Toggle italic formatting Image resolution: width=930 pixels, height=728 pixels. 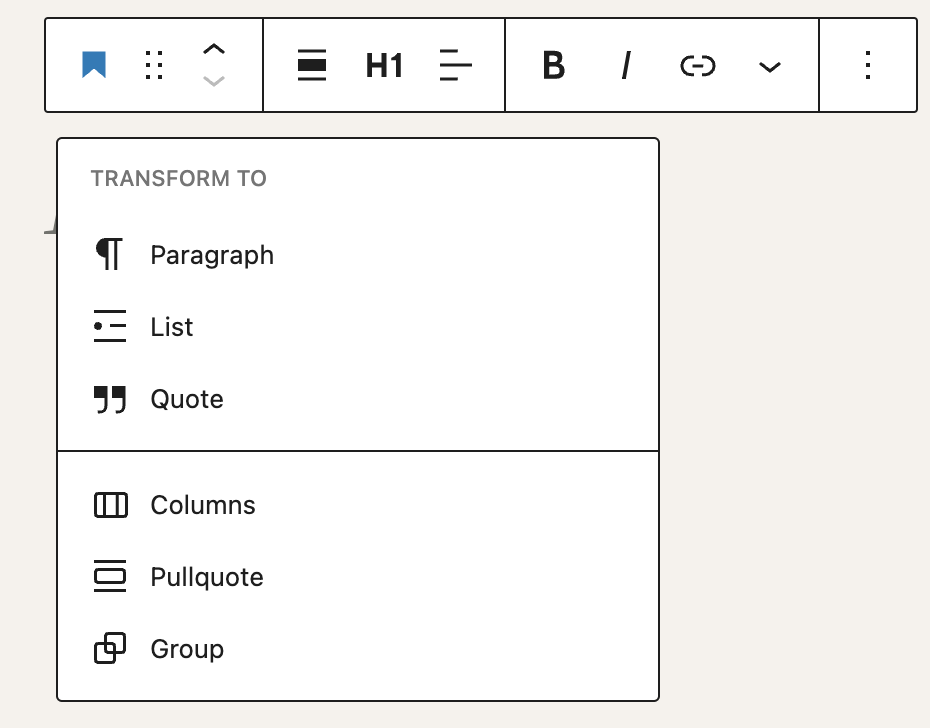[x=626, y=66]
